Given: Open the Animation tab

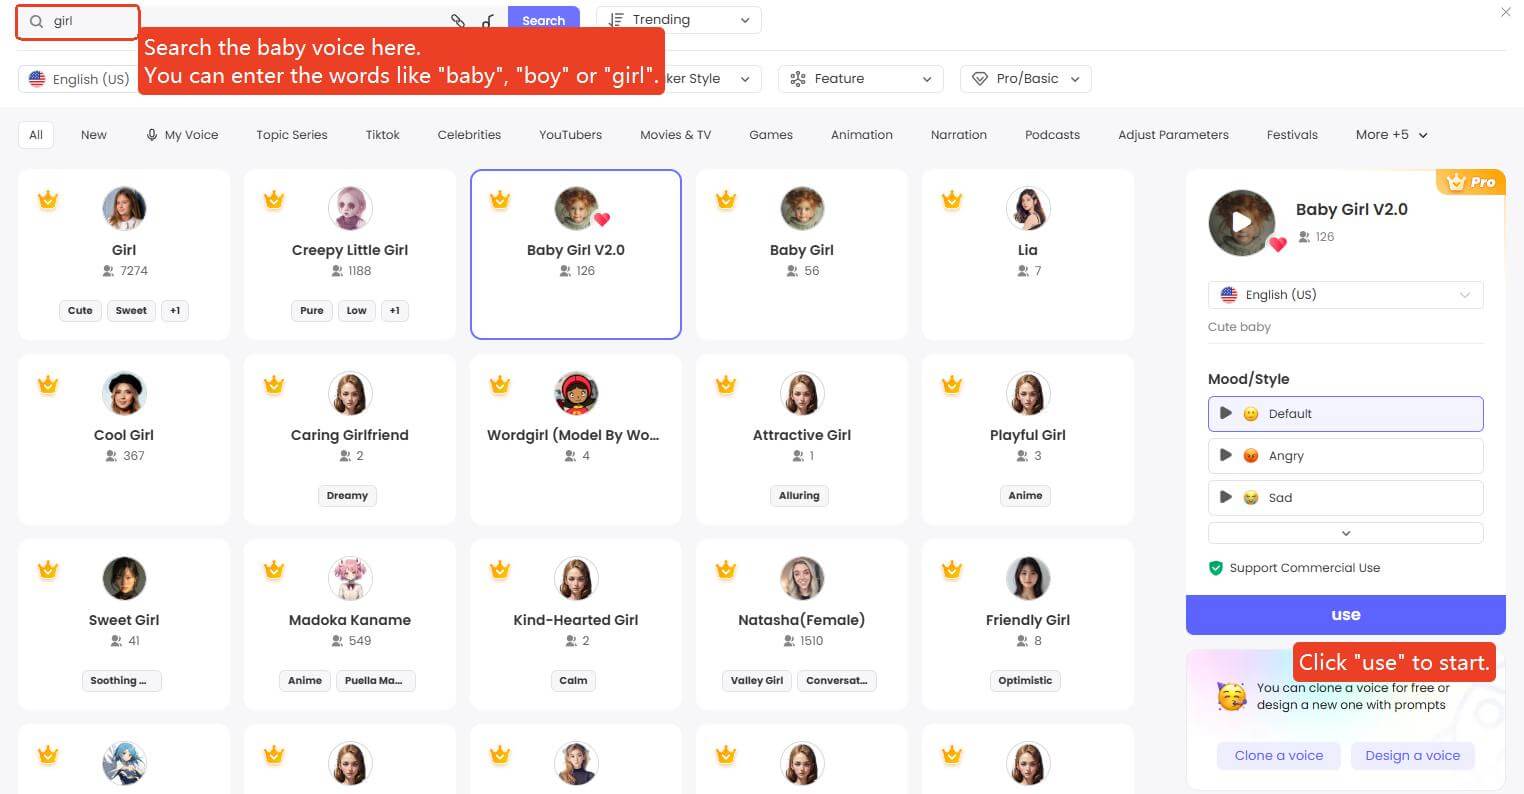Looking at the screenshot, I should (862, 135).
